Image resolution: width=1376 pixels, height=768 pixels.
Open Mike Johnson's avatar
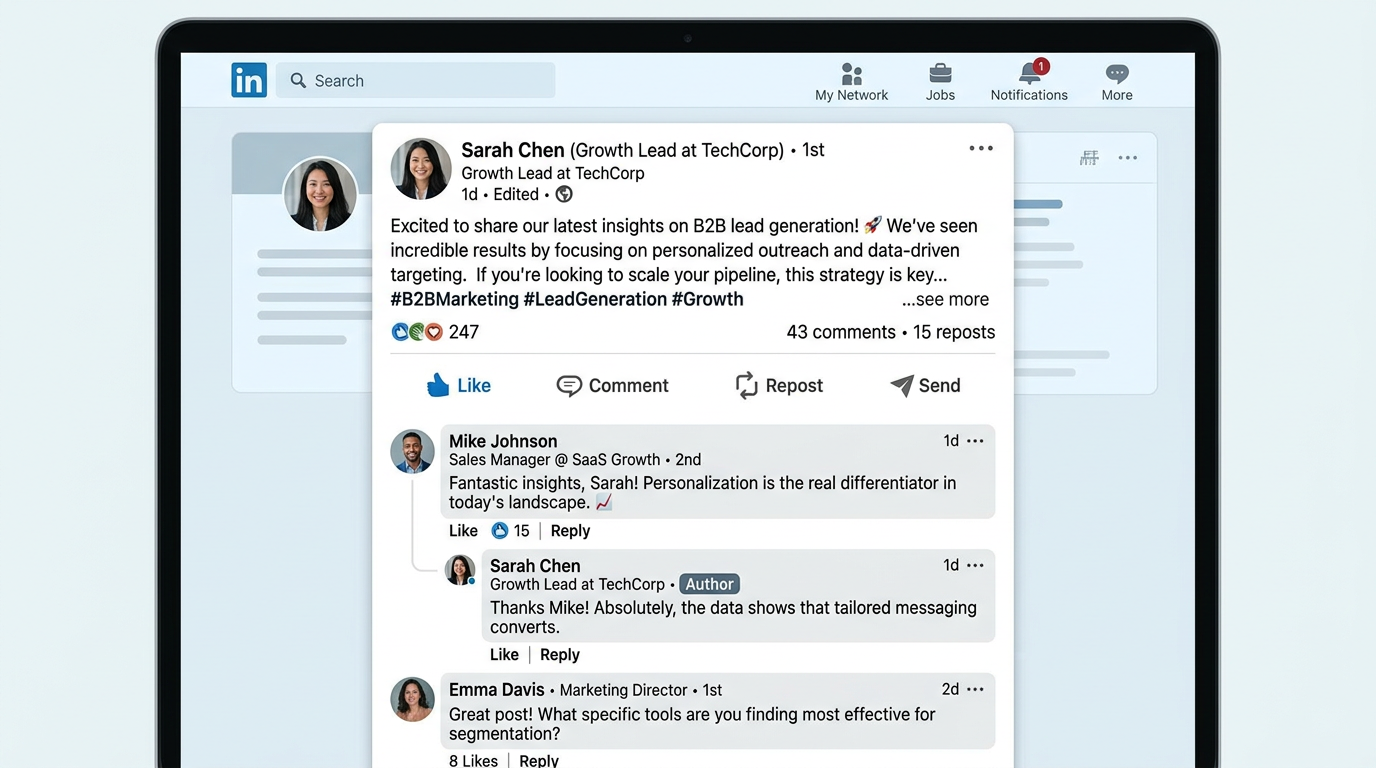[x=412, y=452]
